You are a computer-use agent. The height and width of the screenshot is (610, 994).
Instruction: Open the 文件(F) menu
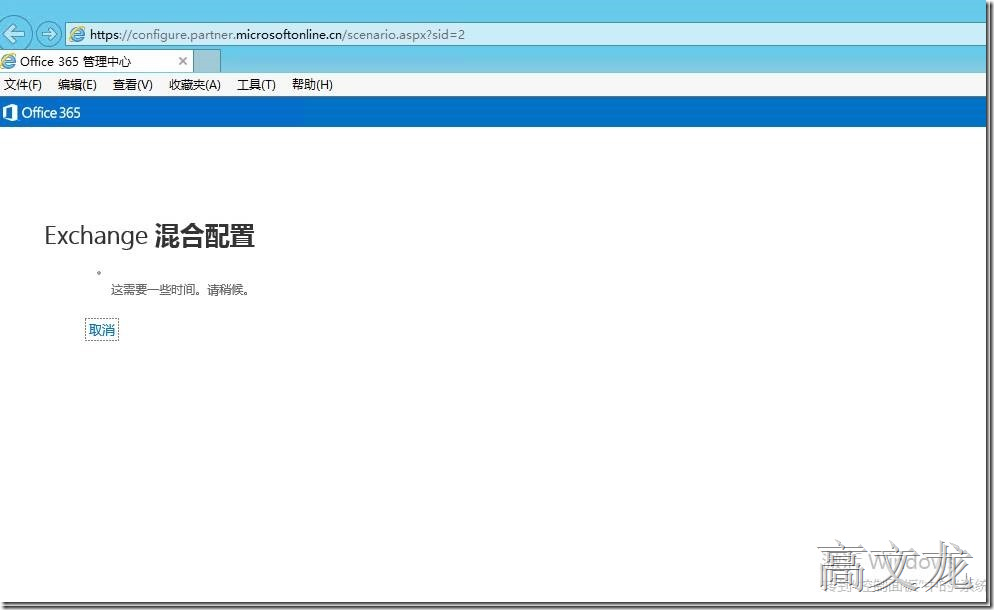23,84
